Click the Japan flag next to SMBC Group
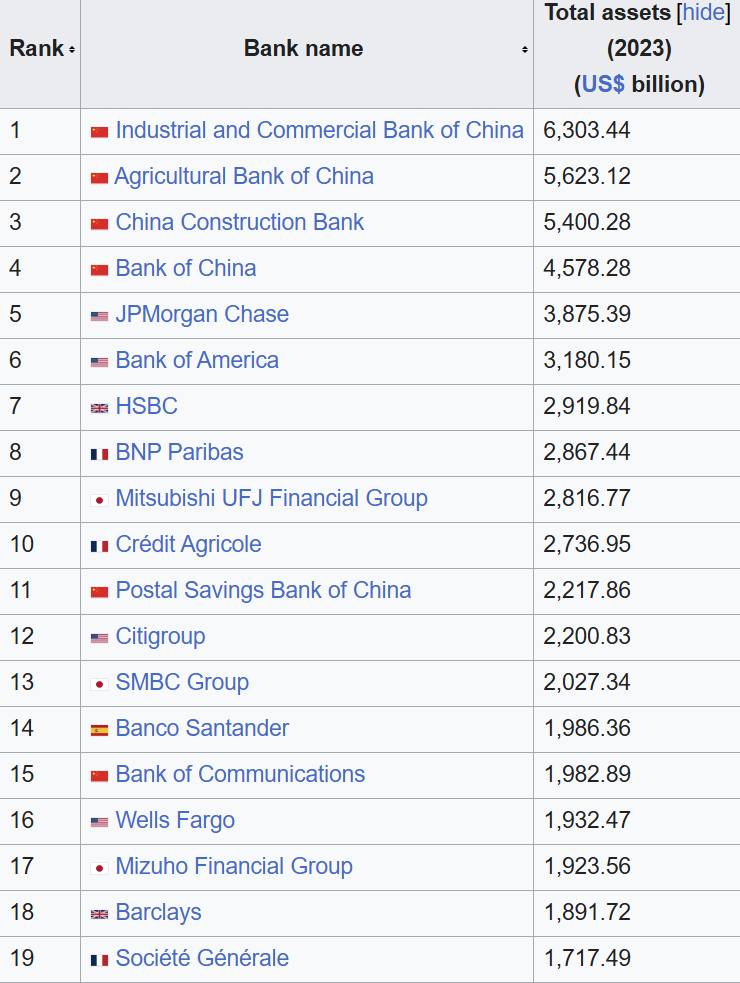Screen dimensions: 740x983 point(99,684)
